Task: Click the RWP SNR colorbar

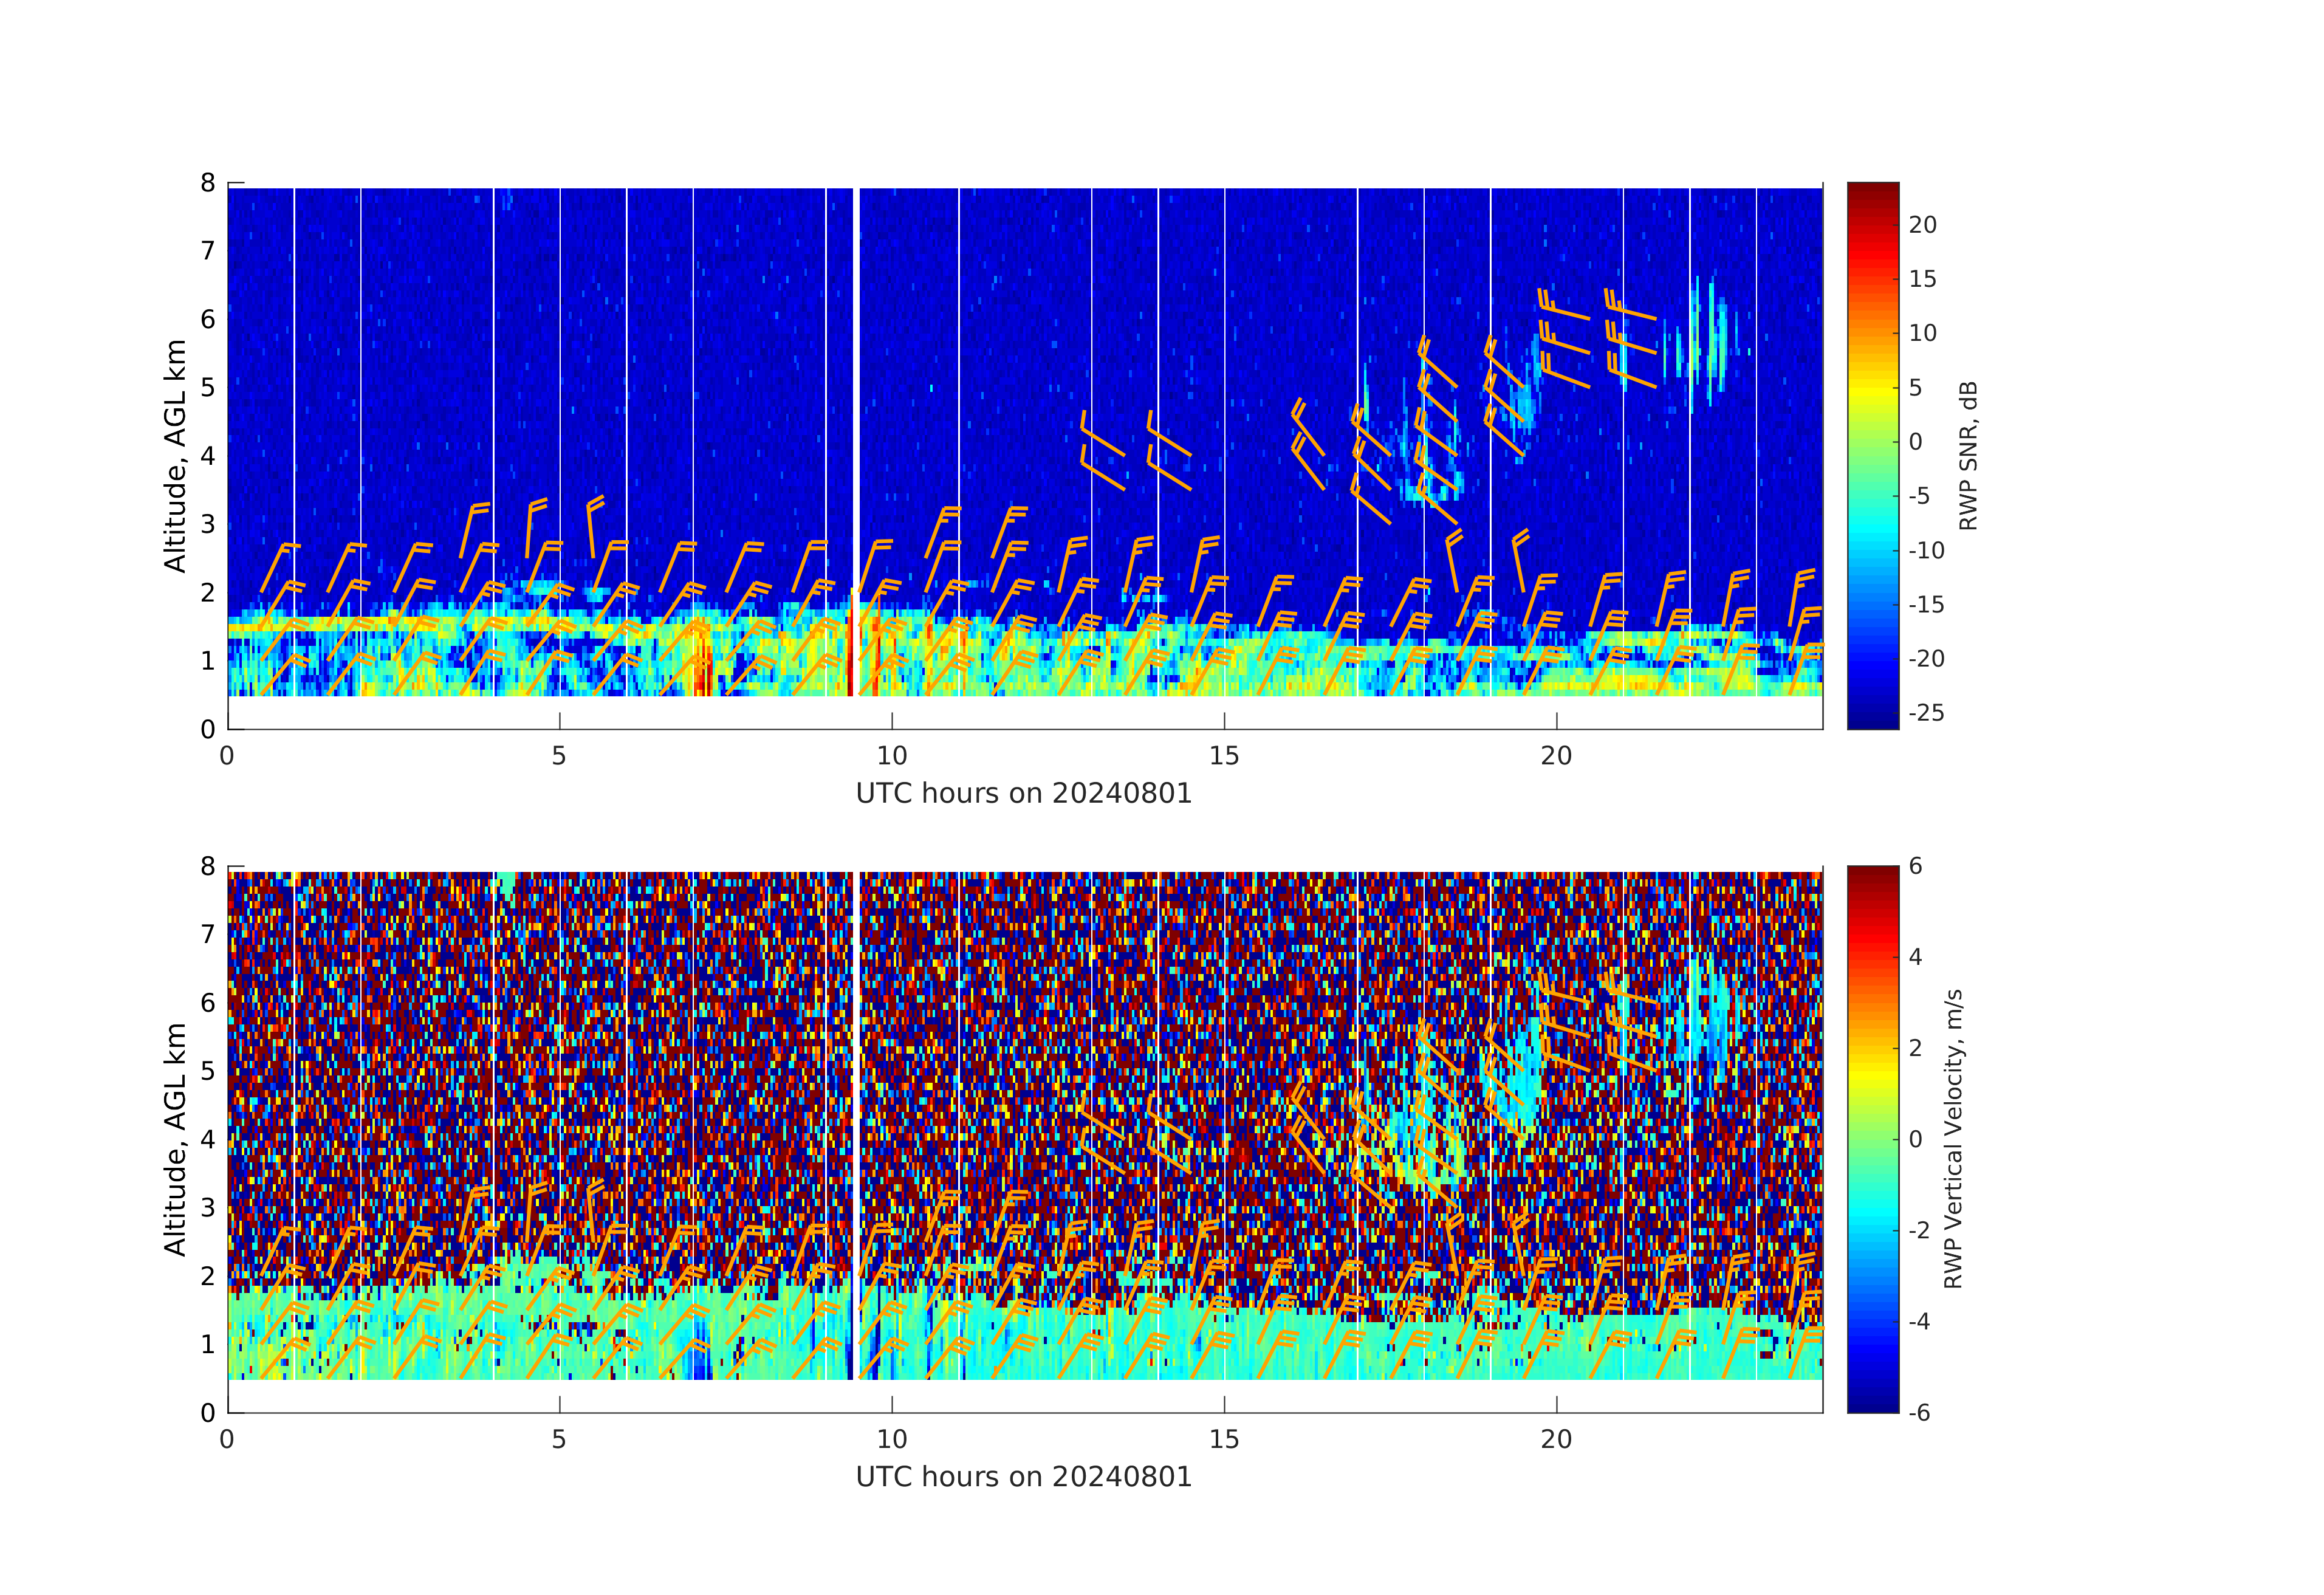Action: pyautogui.click(x=1872, y=455)
